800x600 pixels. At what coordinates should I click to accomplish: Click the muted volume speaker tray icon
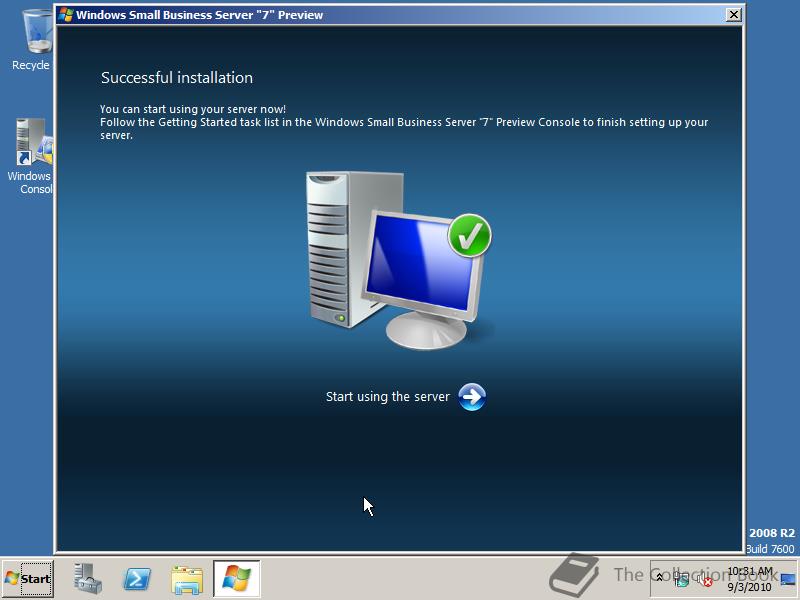(704, 580)
